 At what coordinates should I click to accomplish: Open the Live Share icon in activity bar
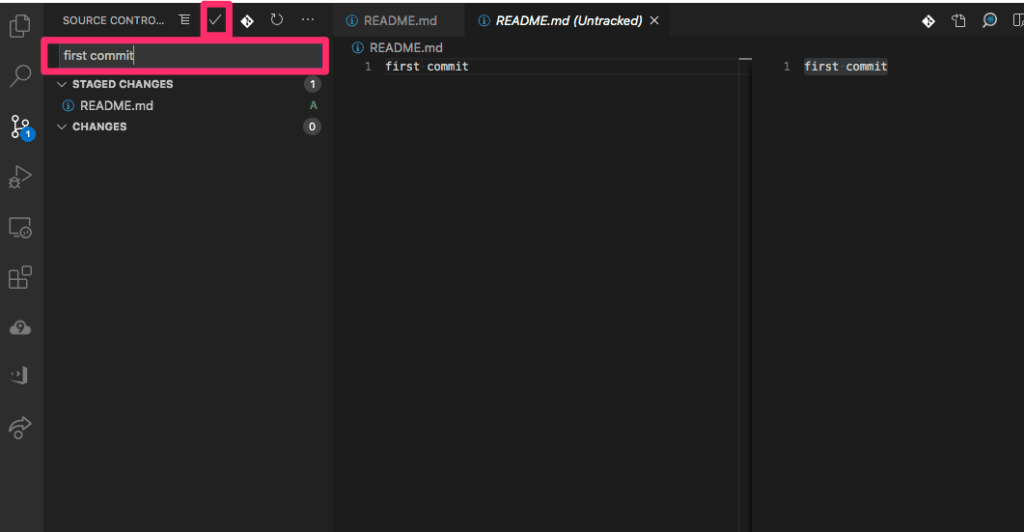[x=20, y=427]
